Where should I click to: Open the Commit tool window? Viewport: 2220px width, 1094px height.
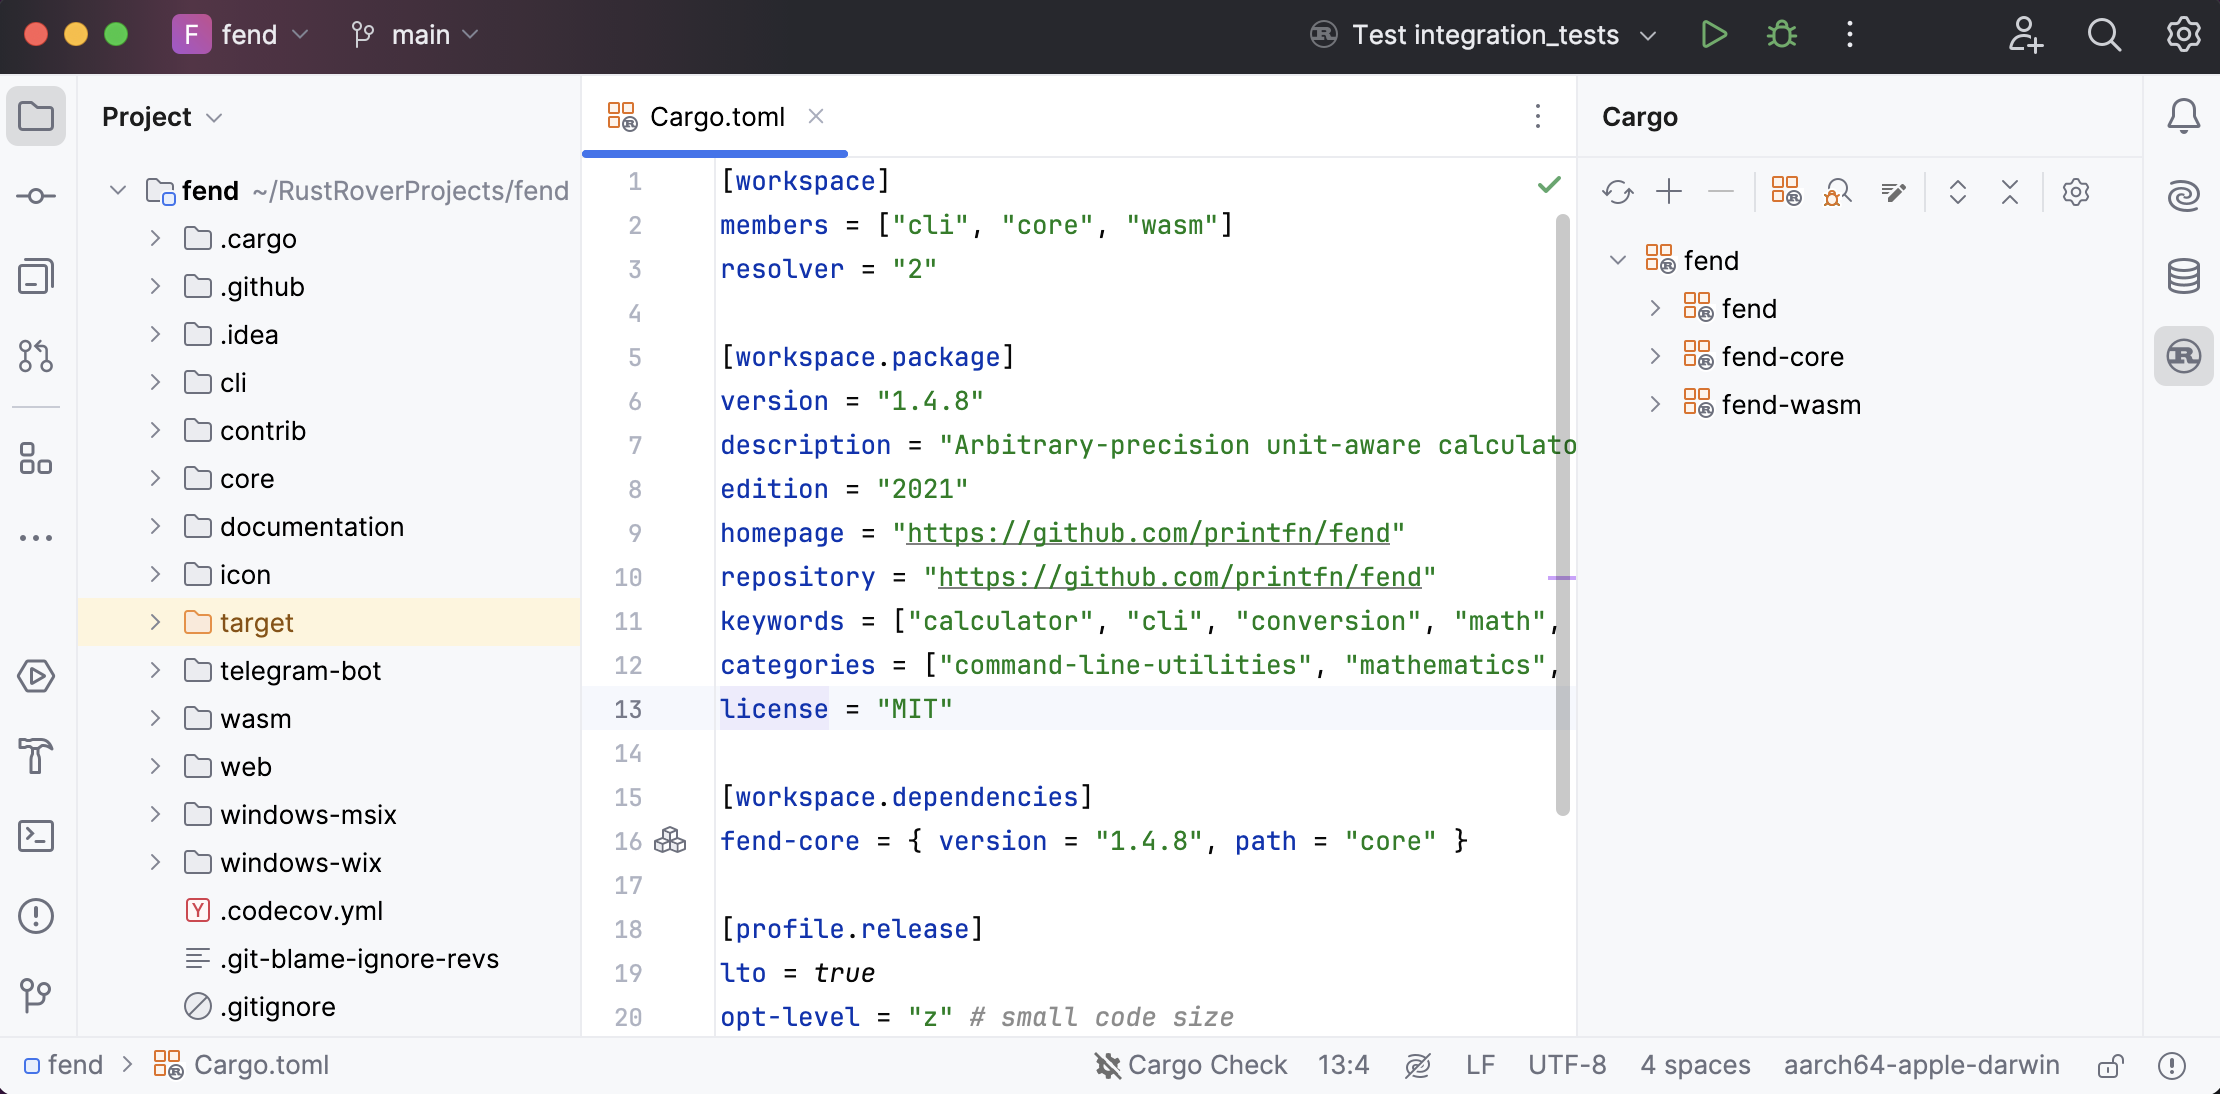36,196
